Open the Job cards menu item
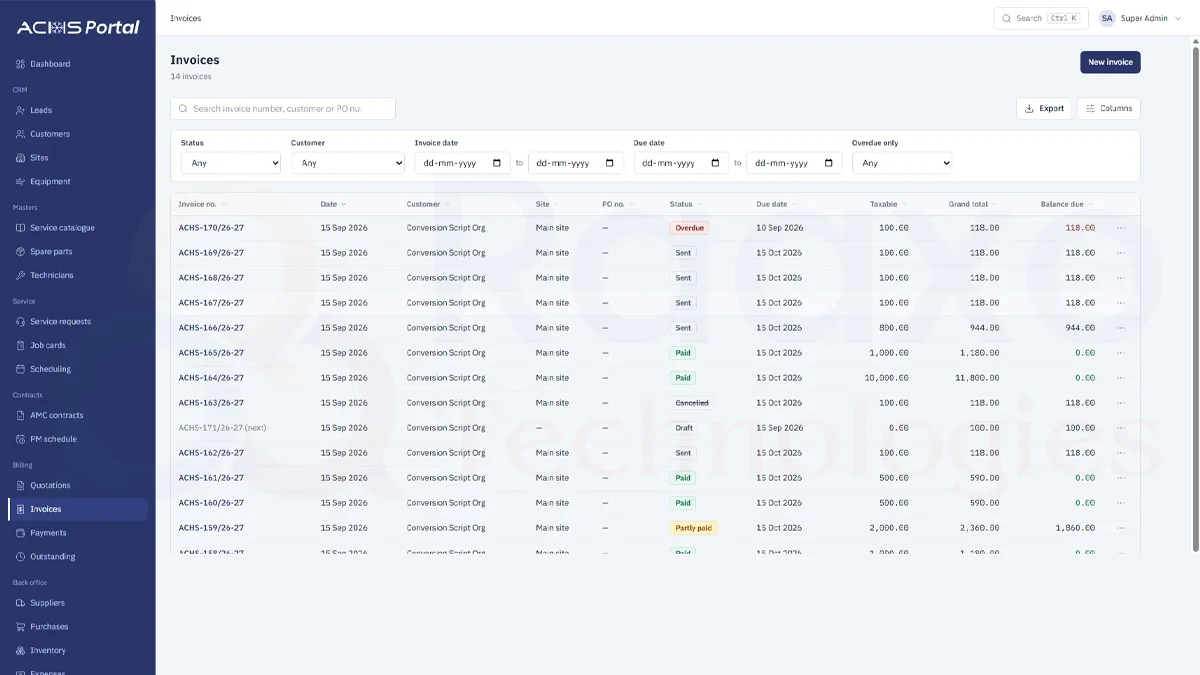 pos(78,345)
